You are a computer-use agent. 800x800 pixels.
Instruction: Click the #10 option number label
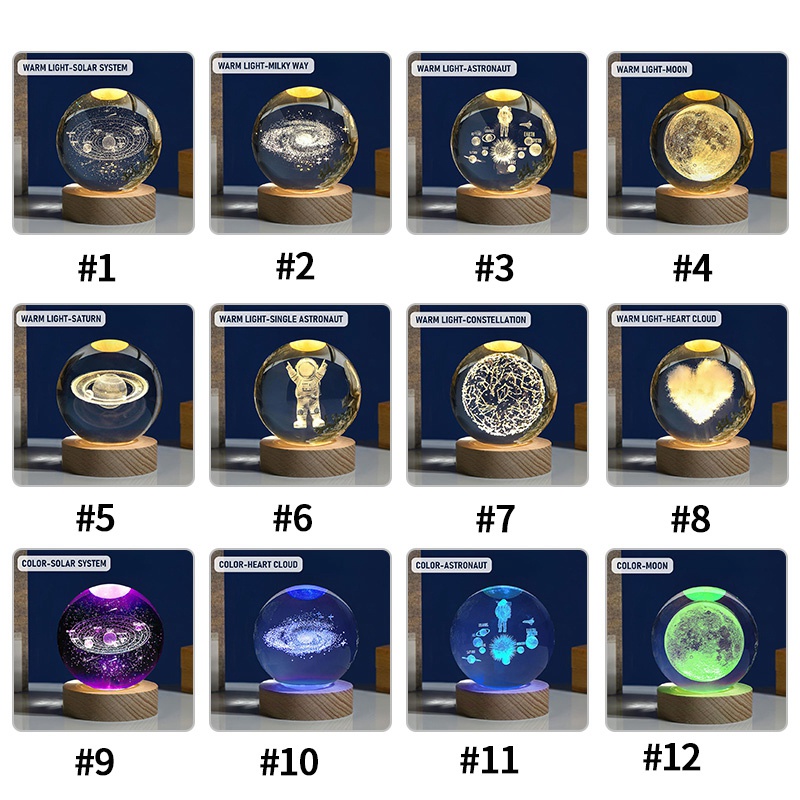point(289,762)
